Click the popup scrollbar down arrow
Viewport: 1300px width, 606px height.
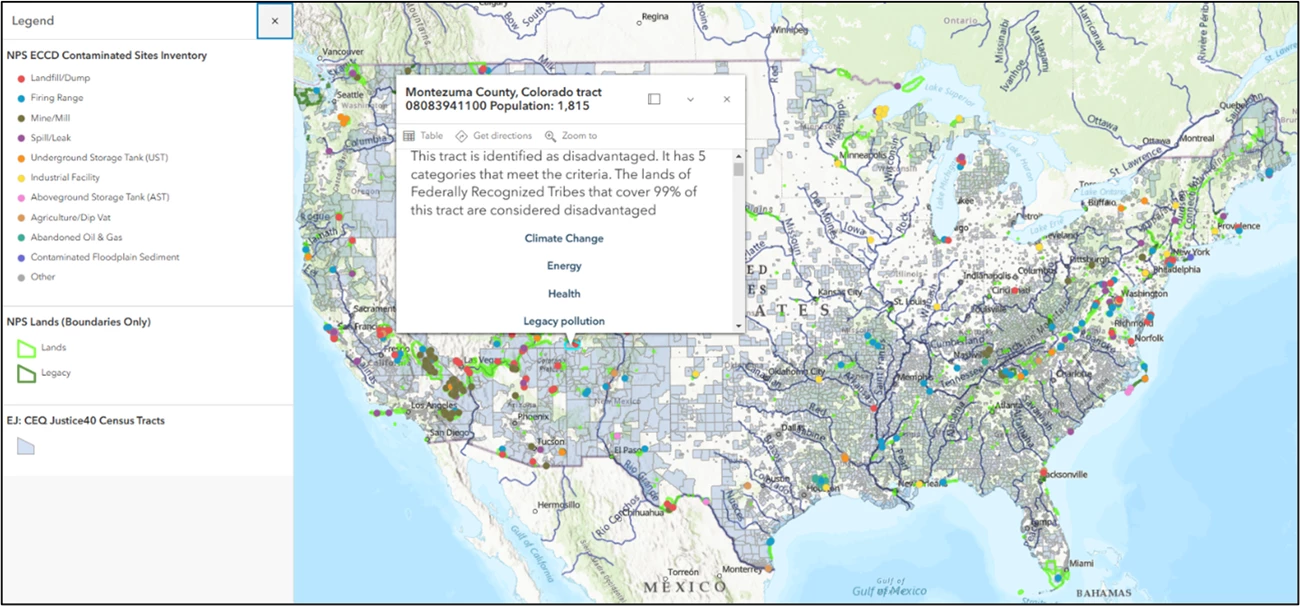[739, 326]
